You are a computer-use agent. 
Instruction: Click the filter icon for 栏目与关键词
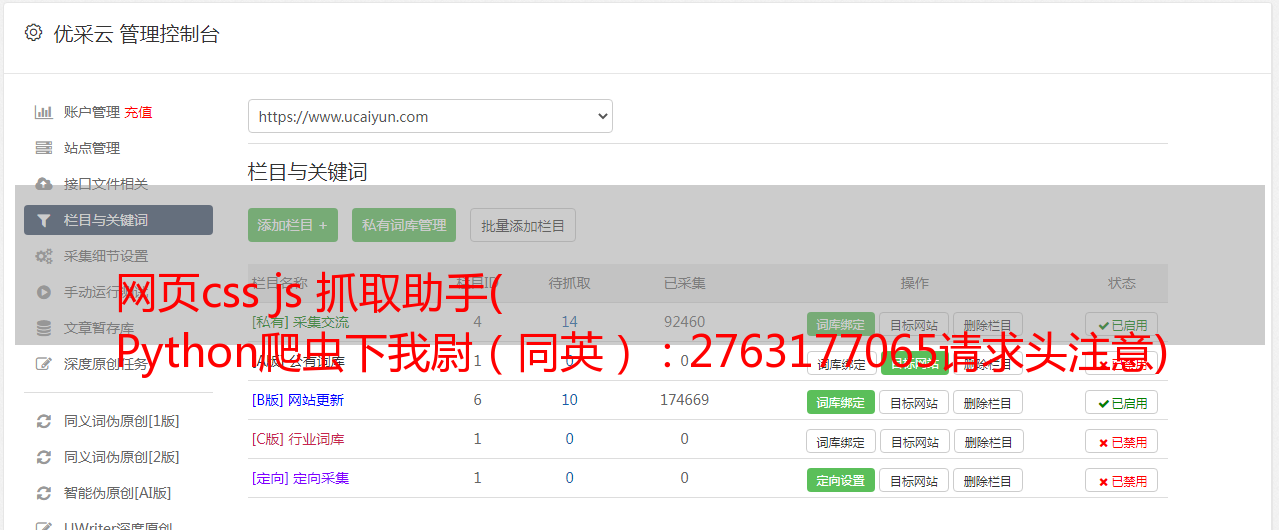(x=44, y=220)
